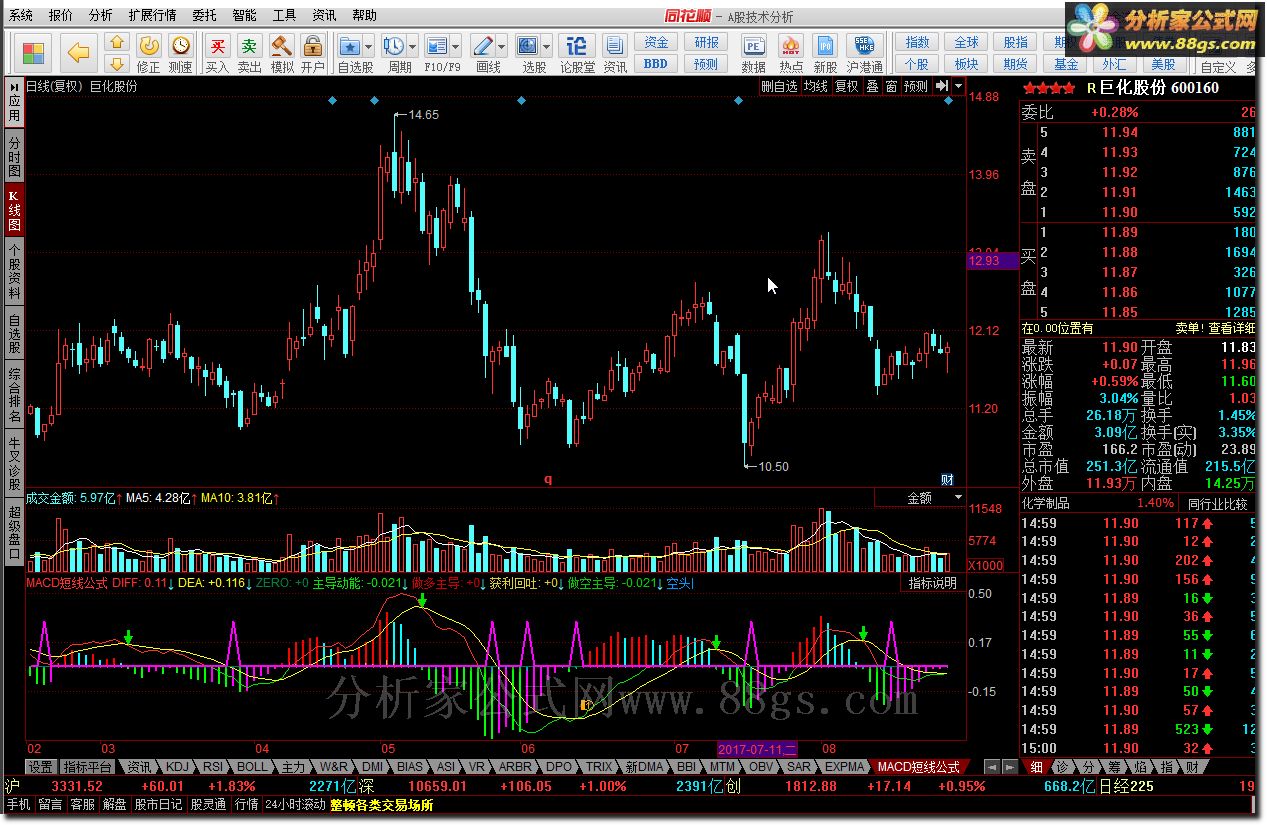Open the 金额 volume type dropdown
The height and width of the screenshot is (825, 1267).
coord(921,497)
